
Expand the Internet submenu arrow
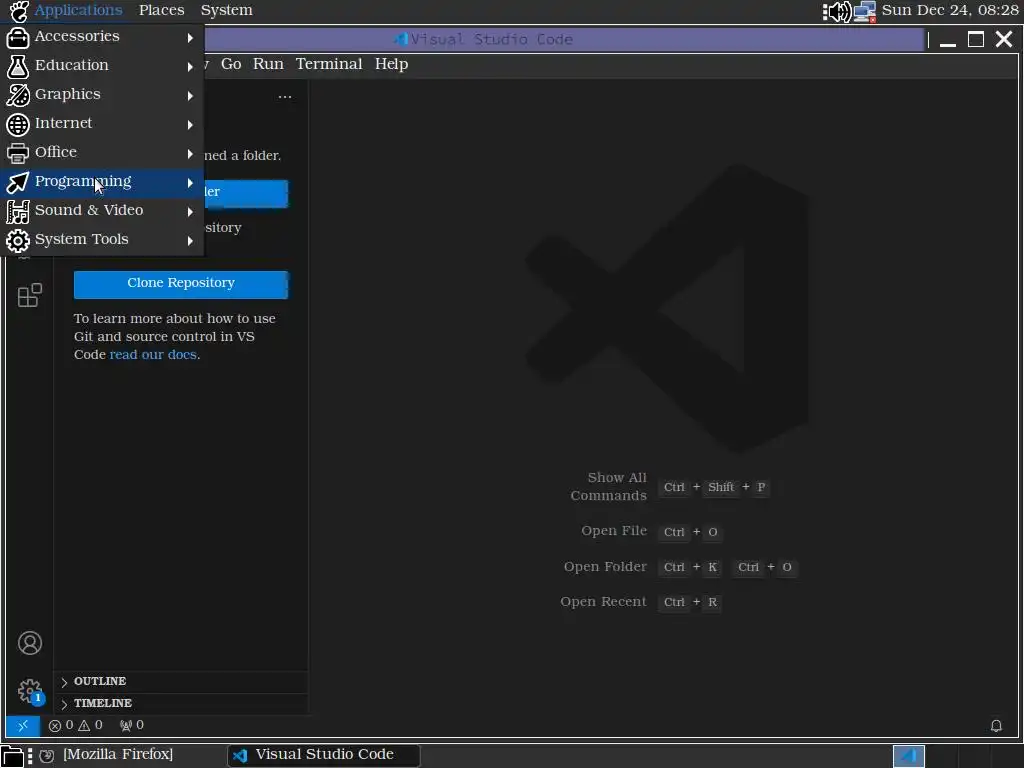click(190, 125)
